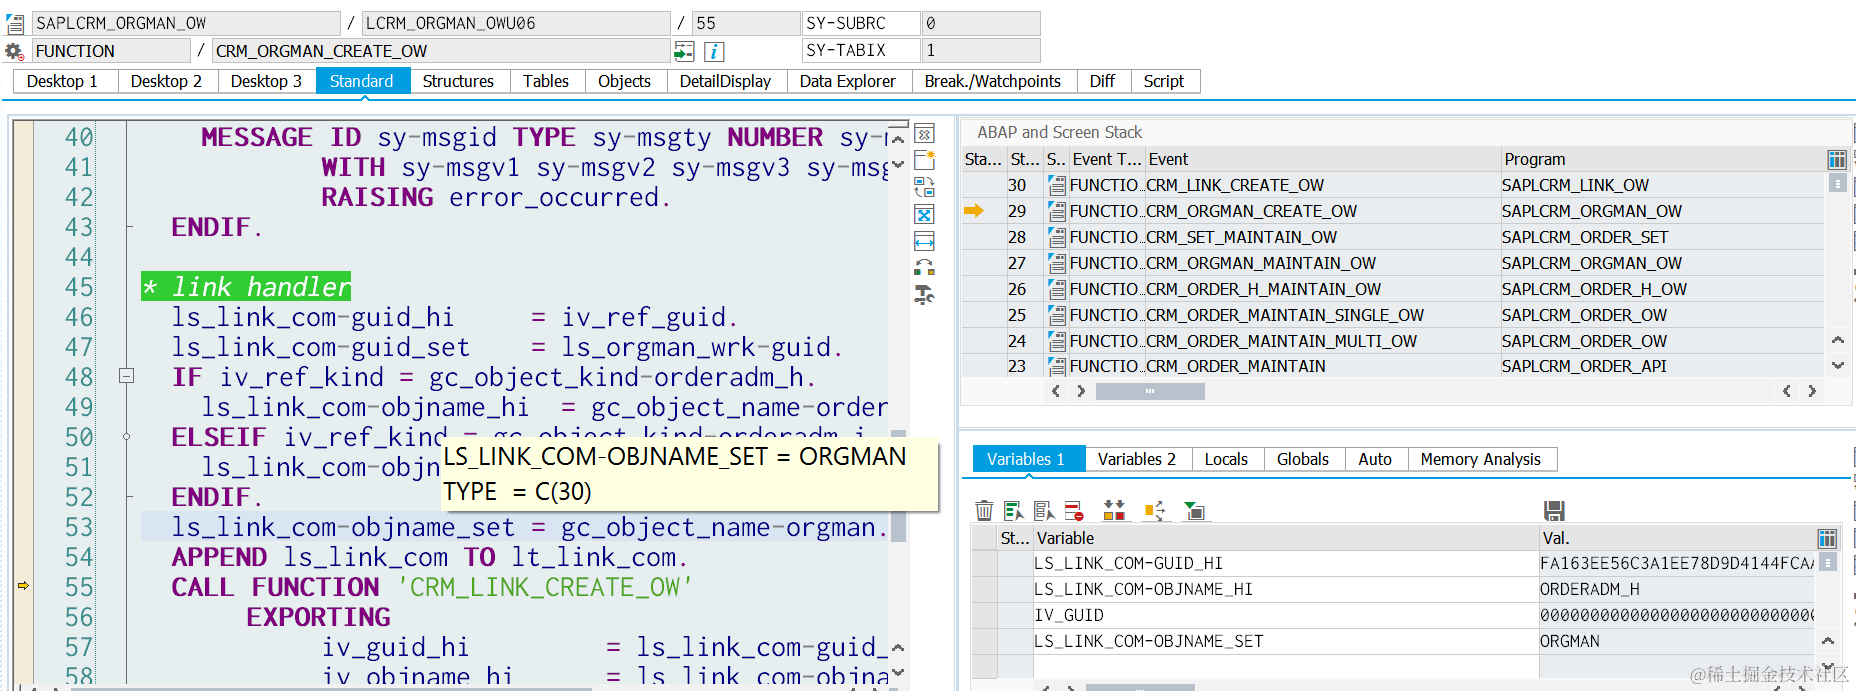
Task: Click the navigate-to-source icon after CRM_ORGMAN_CREATE_OW
Action: point(684,51)
